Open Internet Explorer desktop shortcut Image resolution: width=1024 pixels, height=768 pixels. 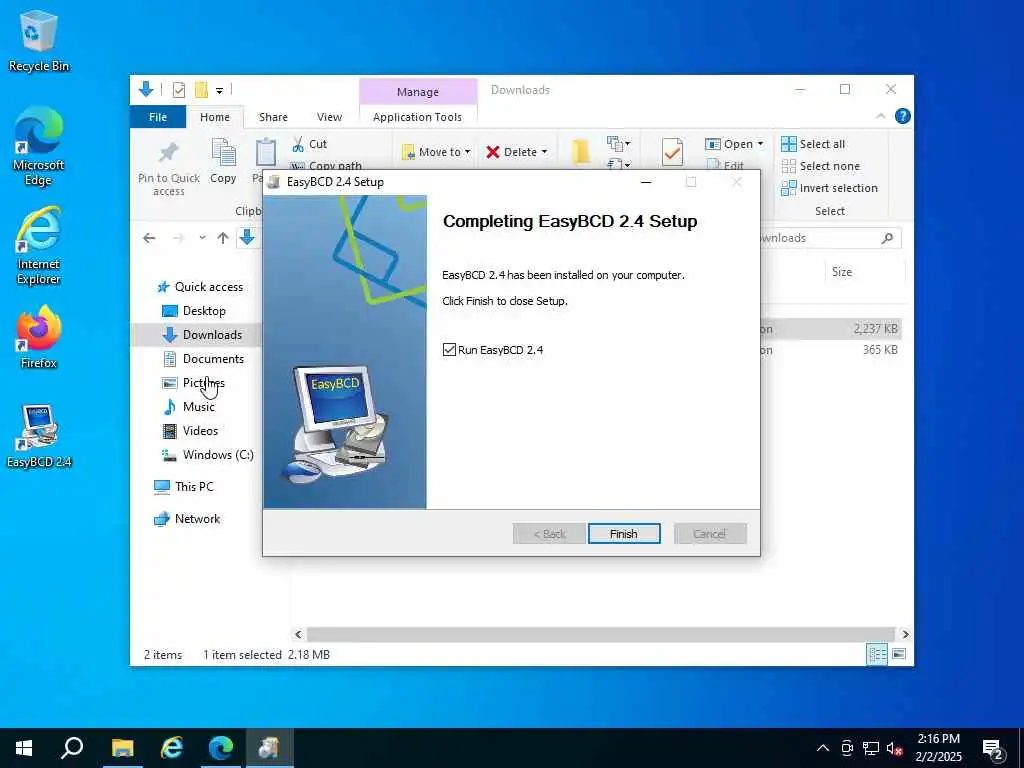[38, 246]
